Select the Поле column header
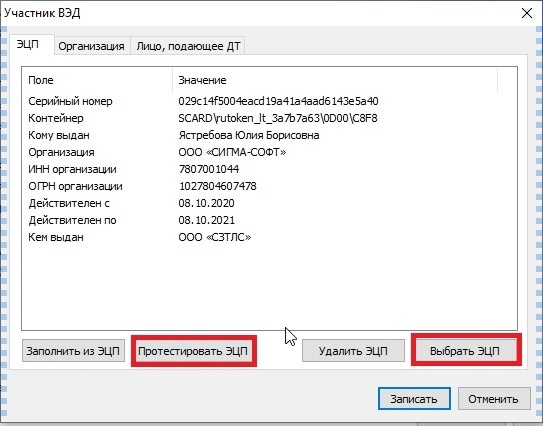 click(x=97, y=80)
